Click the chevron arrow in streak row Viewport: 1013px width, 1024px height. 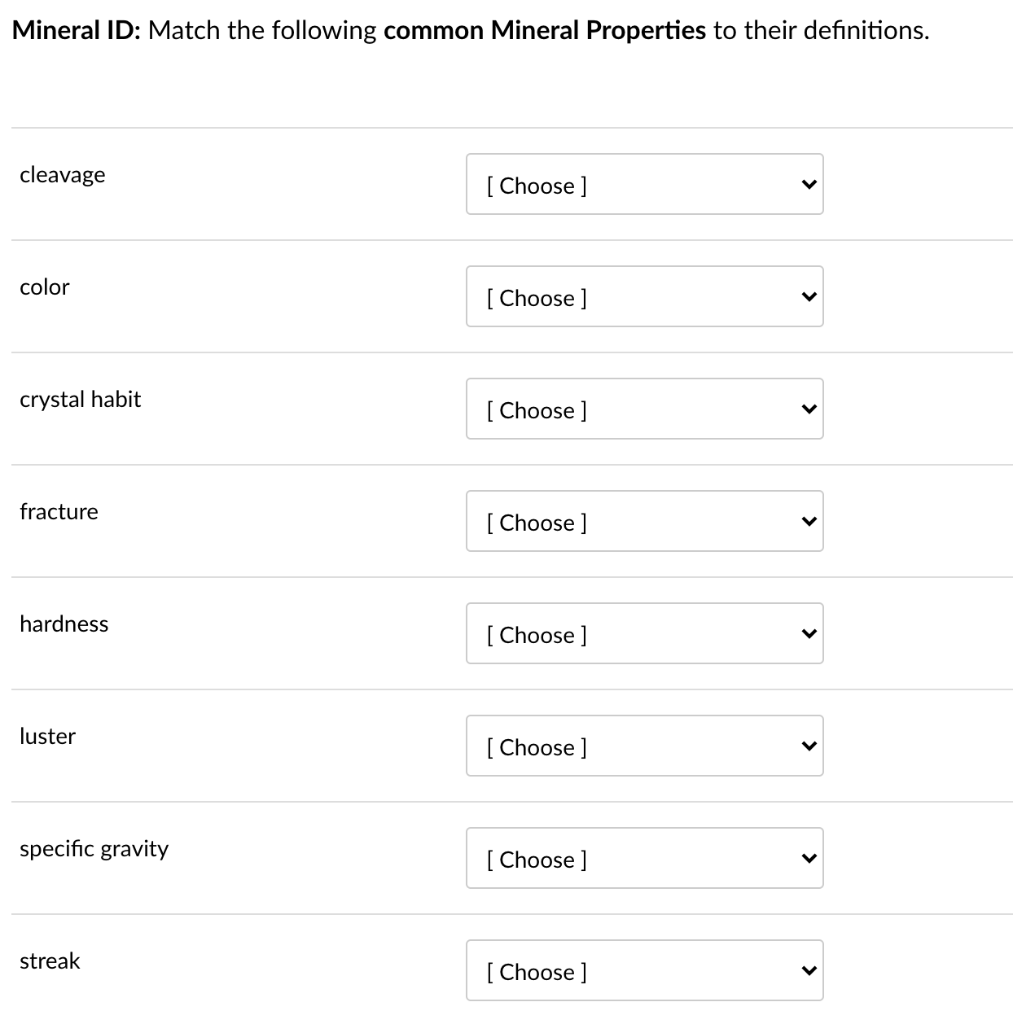click(809, 971)
